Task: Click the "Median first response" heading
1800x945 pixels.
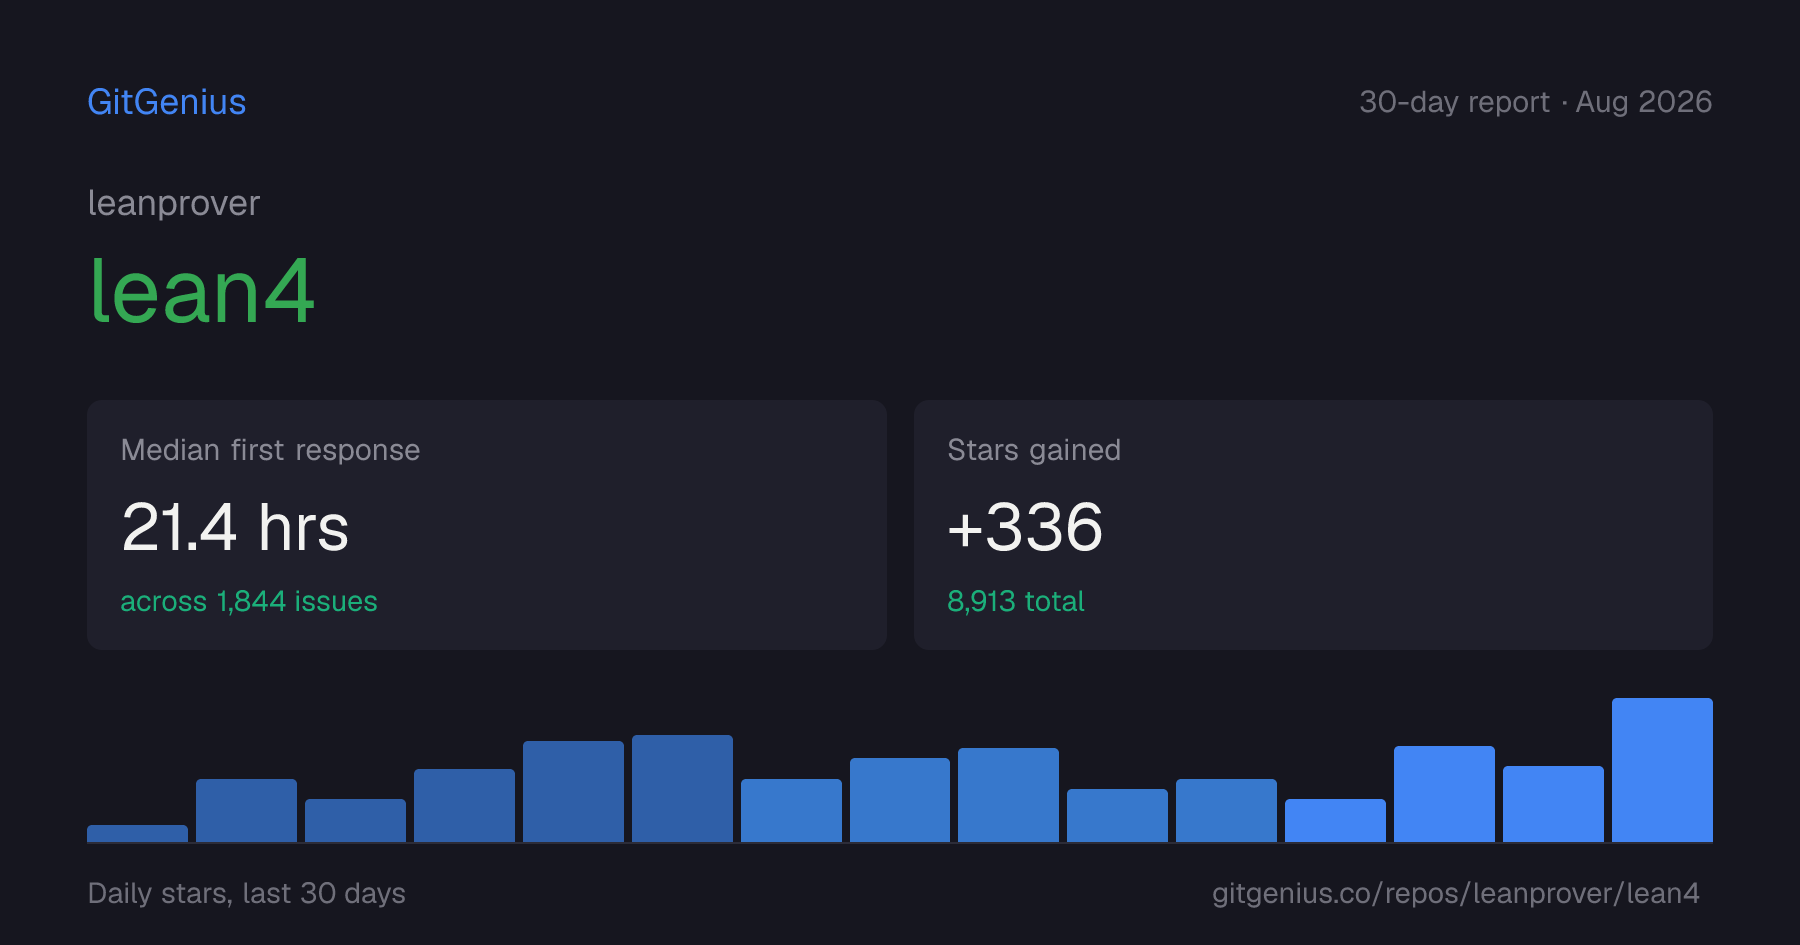Action: tap(270, 450)
